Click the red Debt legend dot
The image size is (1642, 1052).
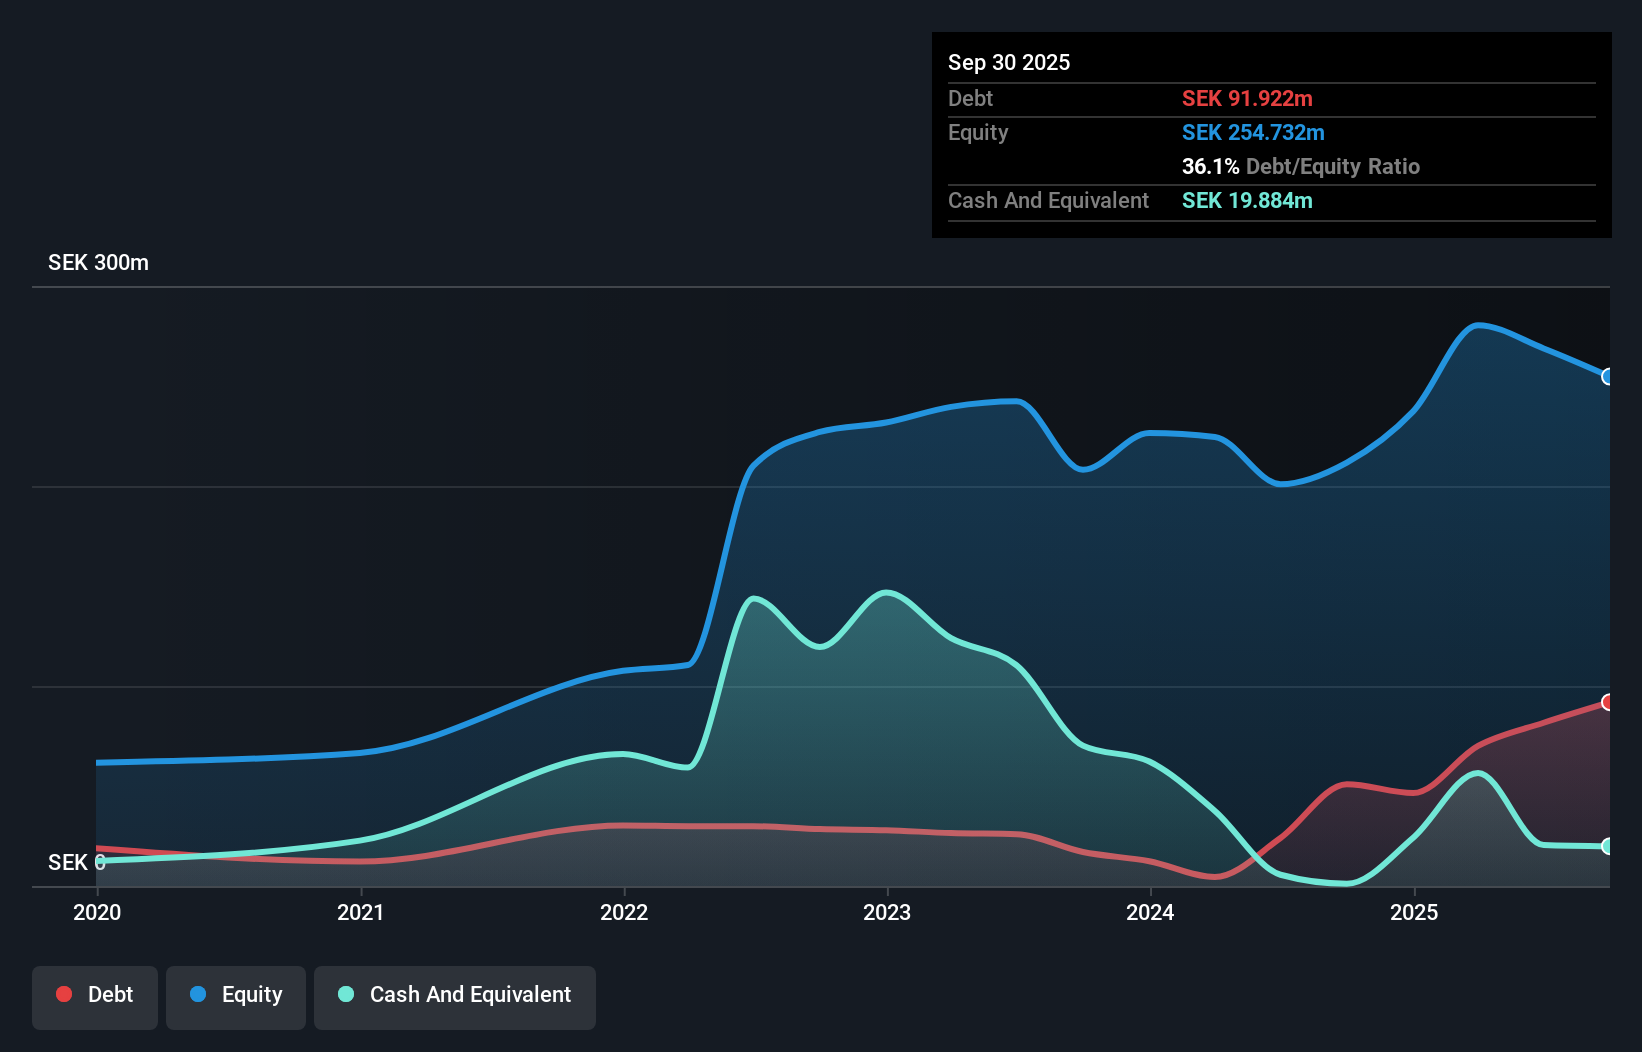pyautogui.click(x=63, y=994)
